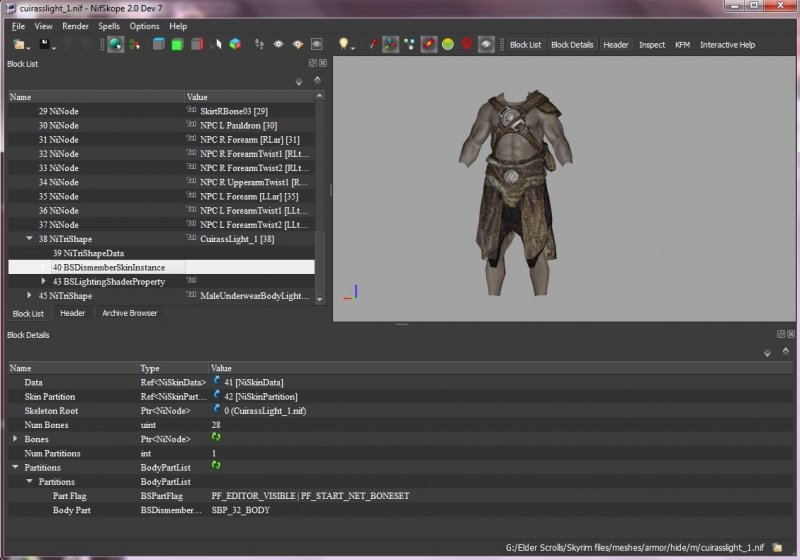The height and width of the screenshot is (560, 800).
Task: Toggle the red map marker display
Action: click(x=467, y=44)
